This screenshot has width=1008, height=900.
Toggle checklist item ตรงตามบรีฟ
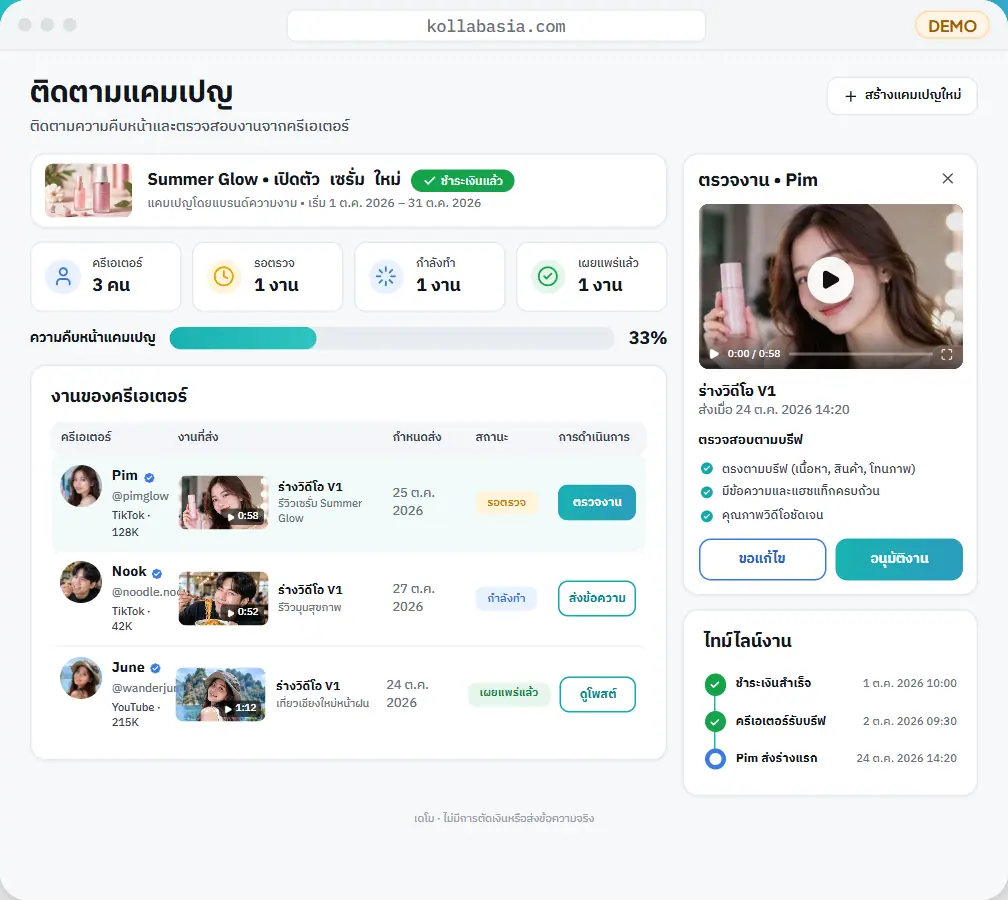tap(706, 468)
